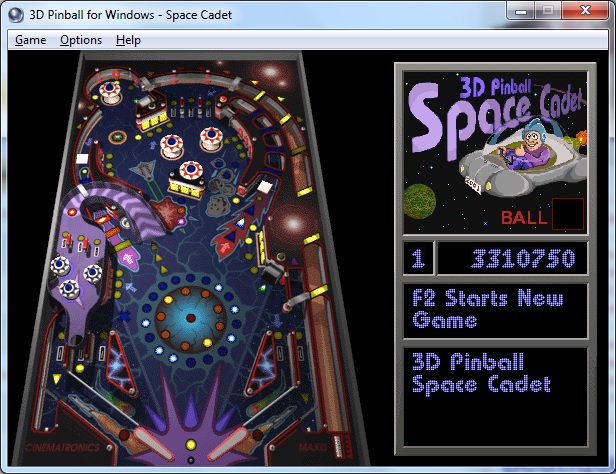This screenshot has width=616, height=474.
Task: Click the pinball app icon in title bar
Action: click(15, 12)
